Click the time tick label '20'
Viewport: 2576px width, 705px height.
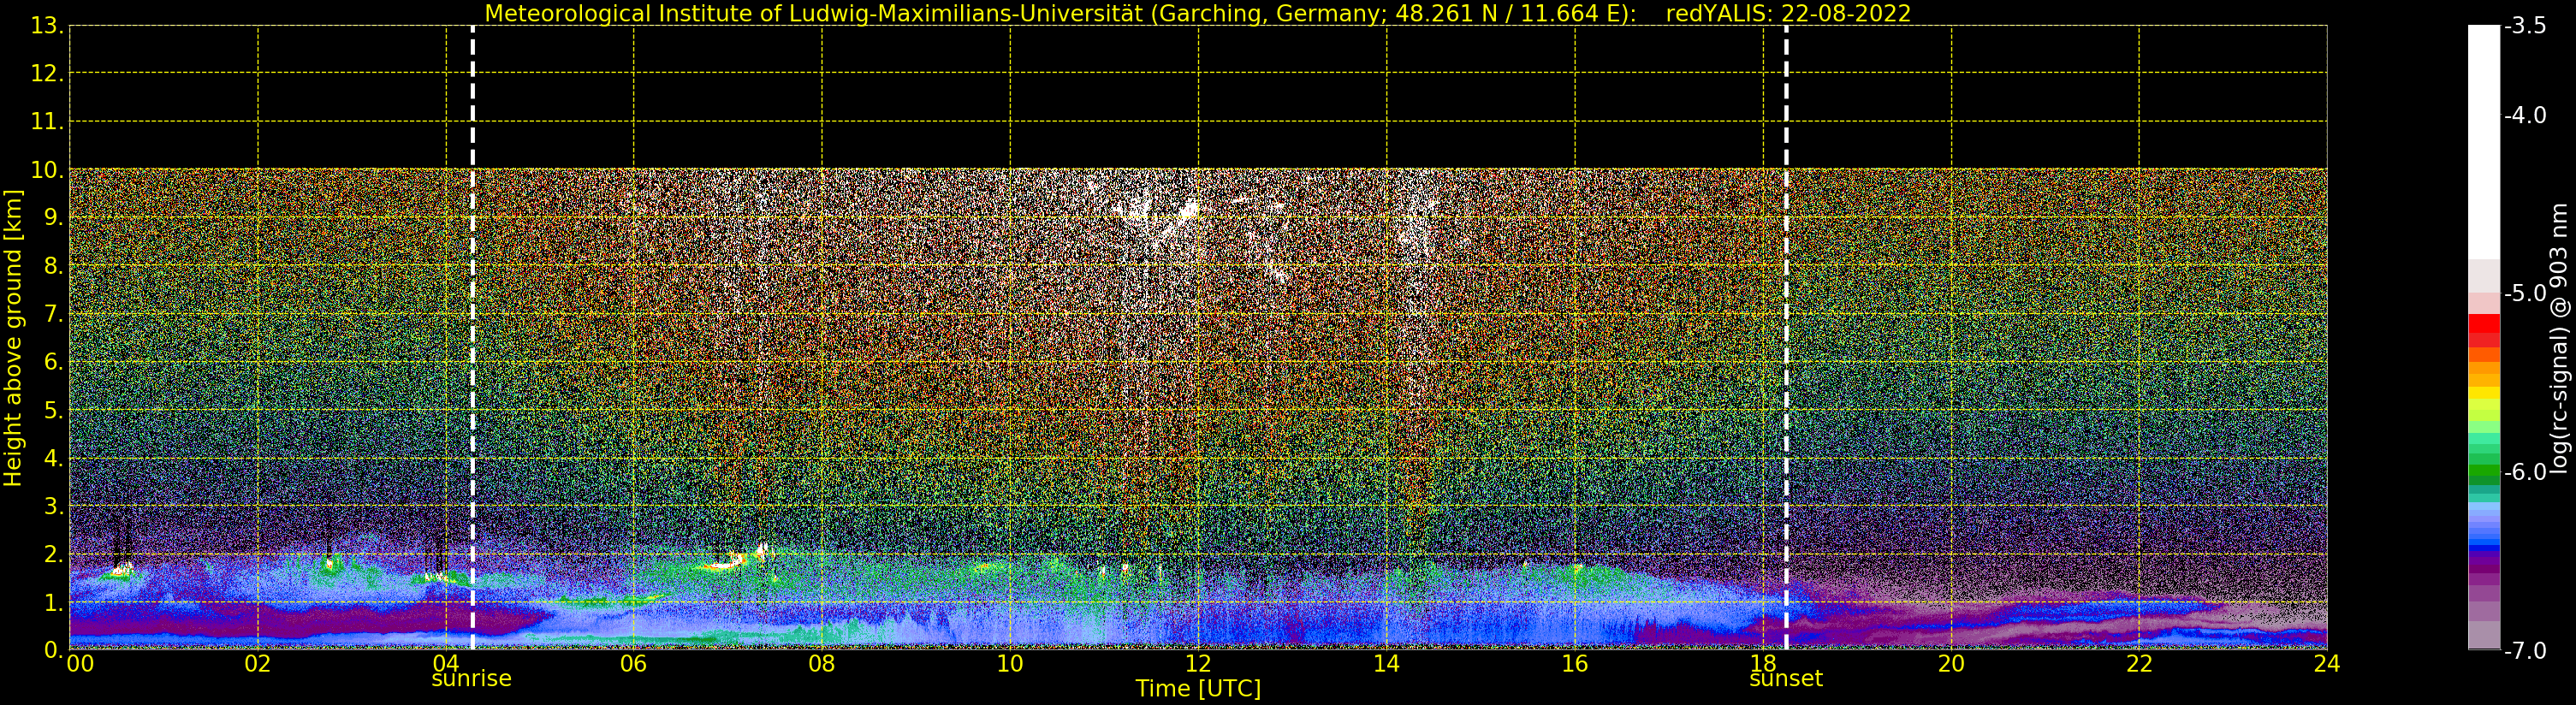click(1951, 664)
